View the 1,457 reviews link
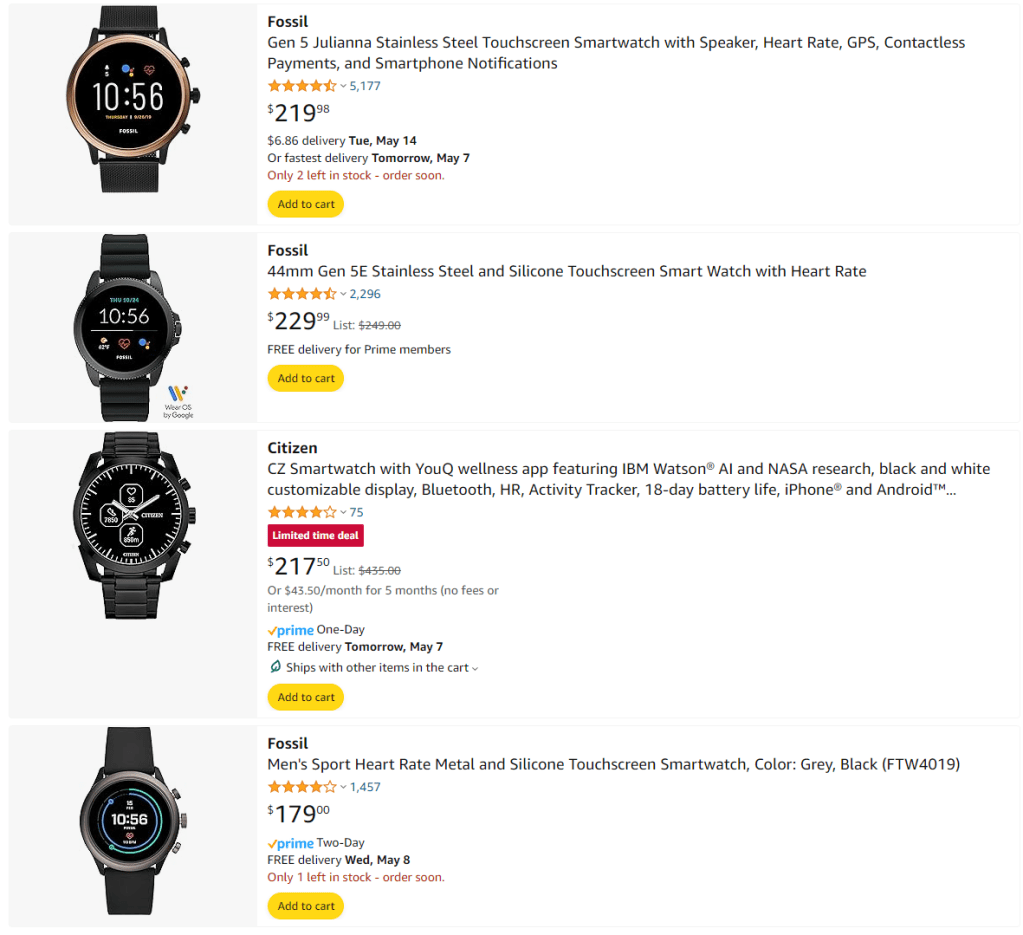The image size is (1023, 935). (x=365, y=787)
